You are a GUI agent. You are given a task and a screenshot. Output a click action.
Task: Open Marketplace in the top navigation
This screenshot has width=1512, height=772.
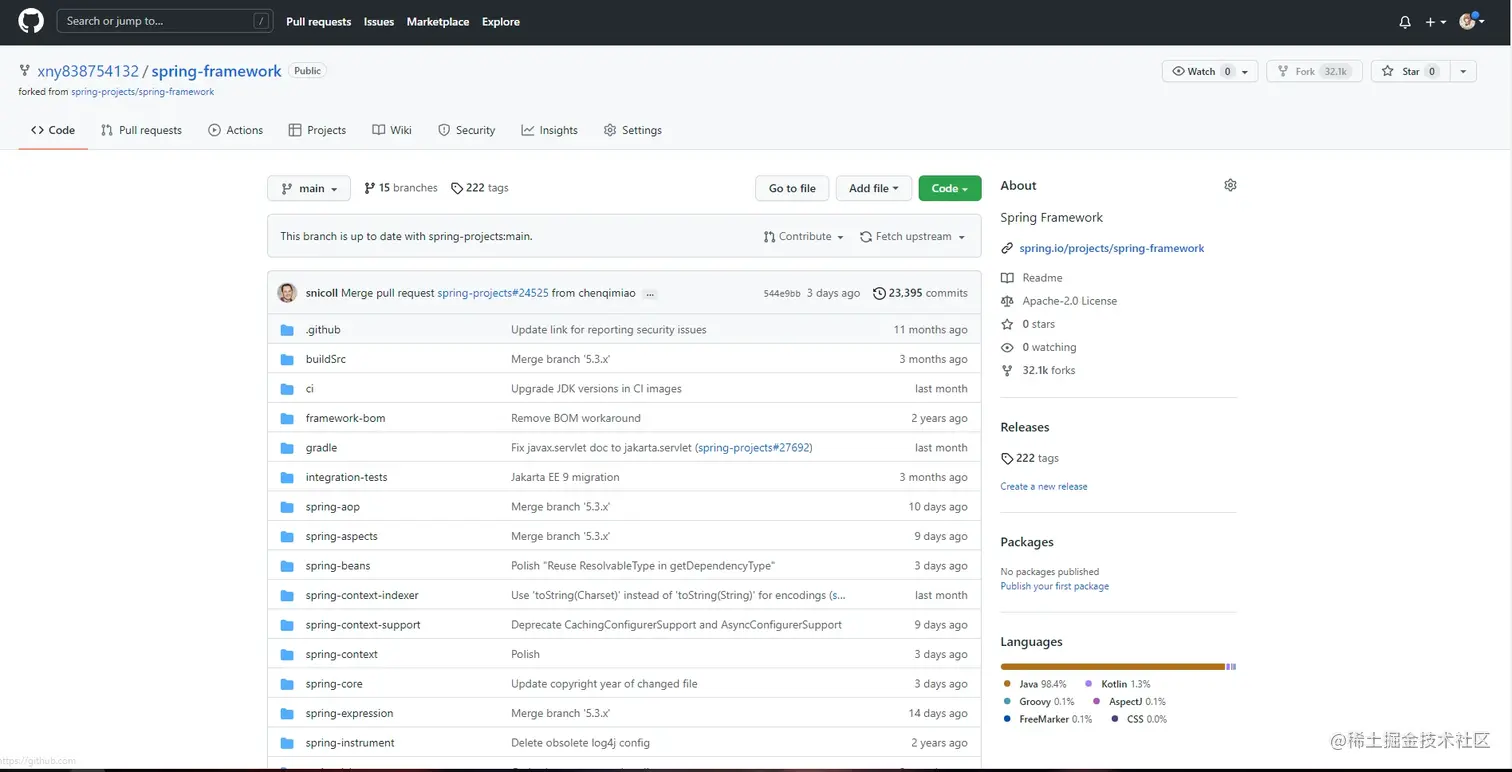click(438, 22)
